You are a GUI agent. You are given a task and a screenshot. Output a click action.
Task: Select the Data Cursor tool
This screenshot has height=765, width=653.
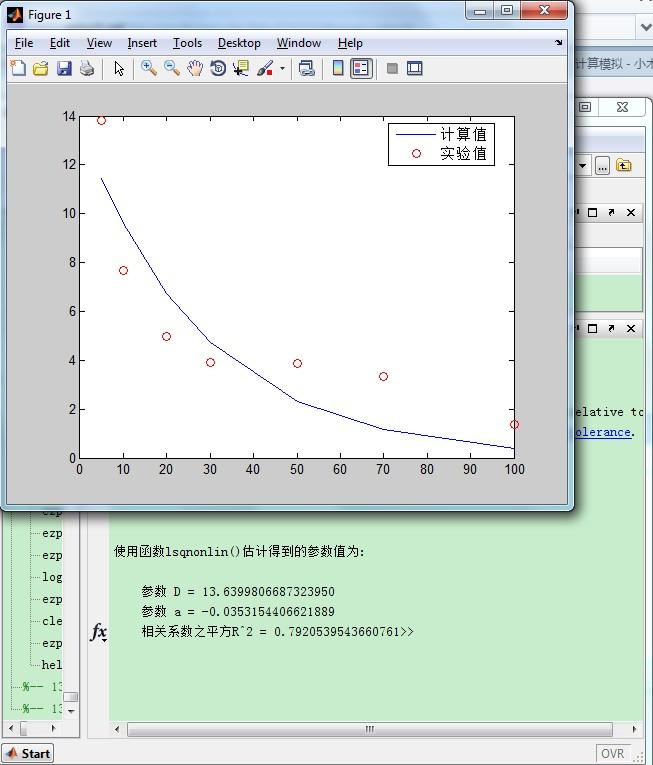click(241, 68)
